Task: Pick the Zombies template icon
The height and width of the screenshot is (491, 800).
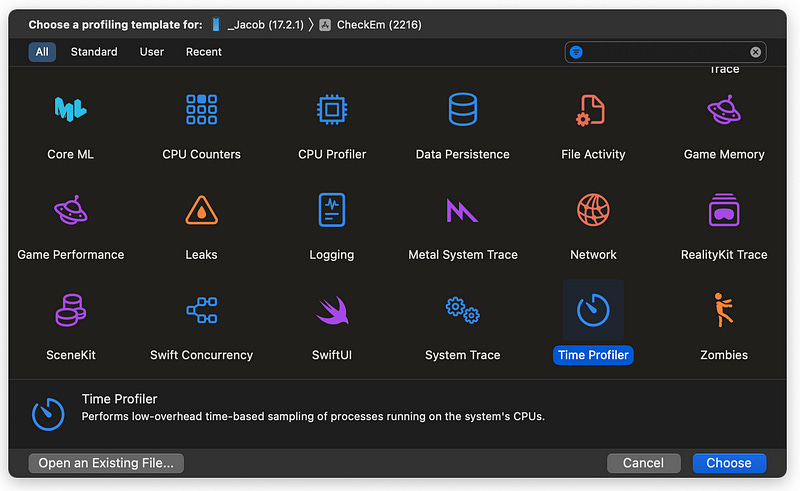Action: [x=723, y=310]
